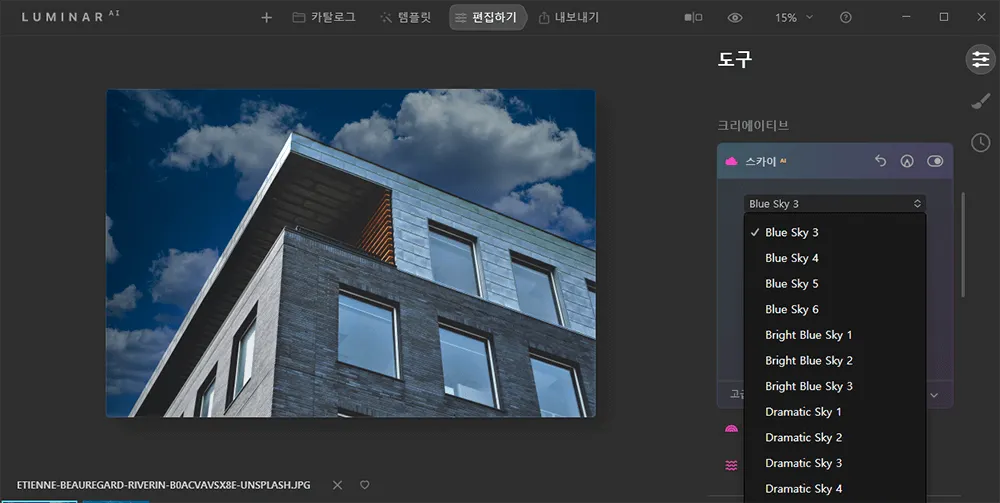Choose Bright Blue Sky 2 sky option
Viewport: 1000px width, 503px height.
pyautogui.click(x=808, y=360)
